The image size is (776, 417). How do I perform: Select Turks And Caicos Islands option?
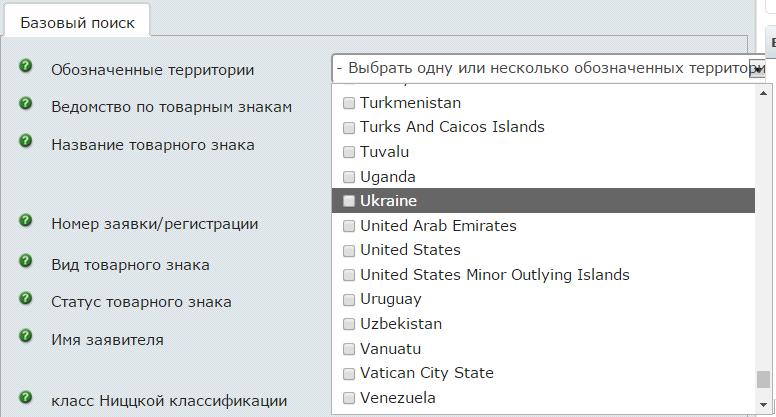click(x=452, y=127)
